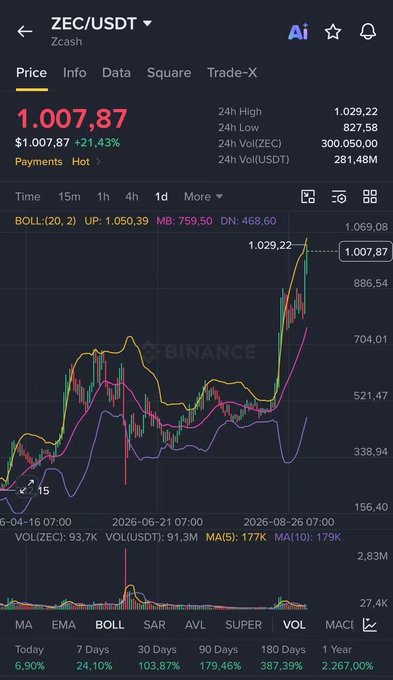Tap the 24h Vol(USDT) value 281,48M
393x680 pixels.
coord(356,160)
